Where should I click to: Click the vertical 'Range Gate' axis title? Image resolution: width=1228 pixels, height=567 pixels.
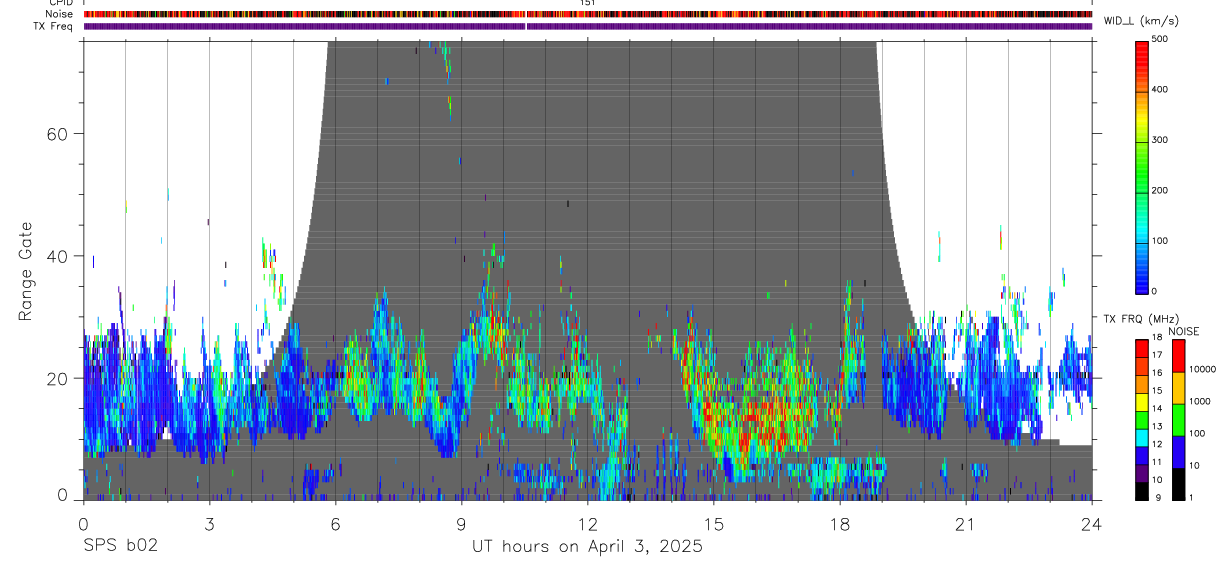[x=25, y=270]
